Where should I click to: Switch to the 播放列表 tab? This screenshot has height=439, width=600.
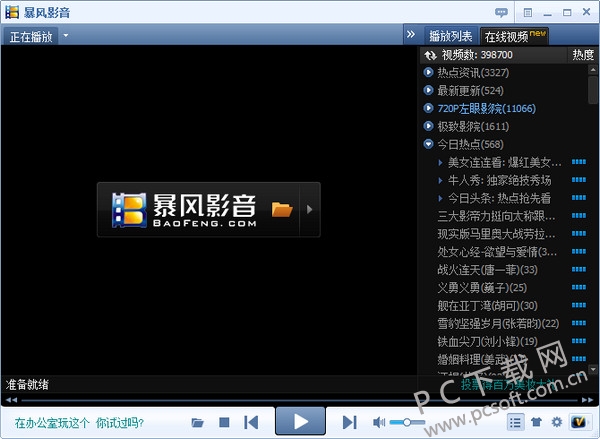(x=450, y=36)
